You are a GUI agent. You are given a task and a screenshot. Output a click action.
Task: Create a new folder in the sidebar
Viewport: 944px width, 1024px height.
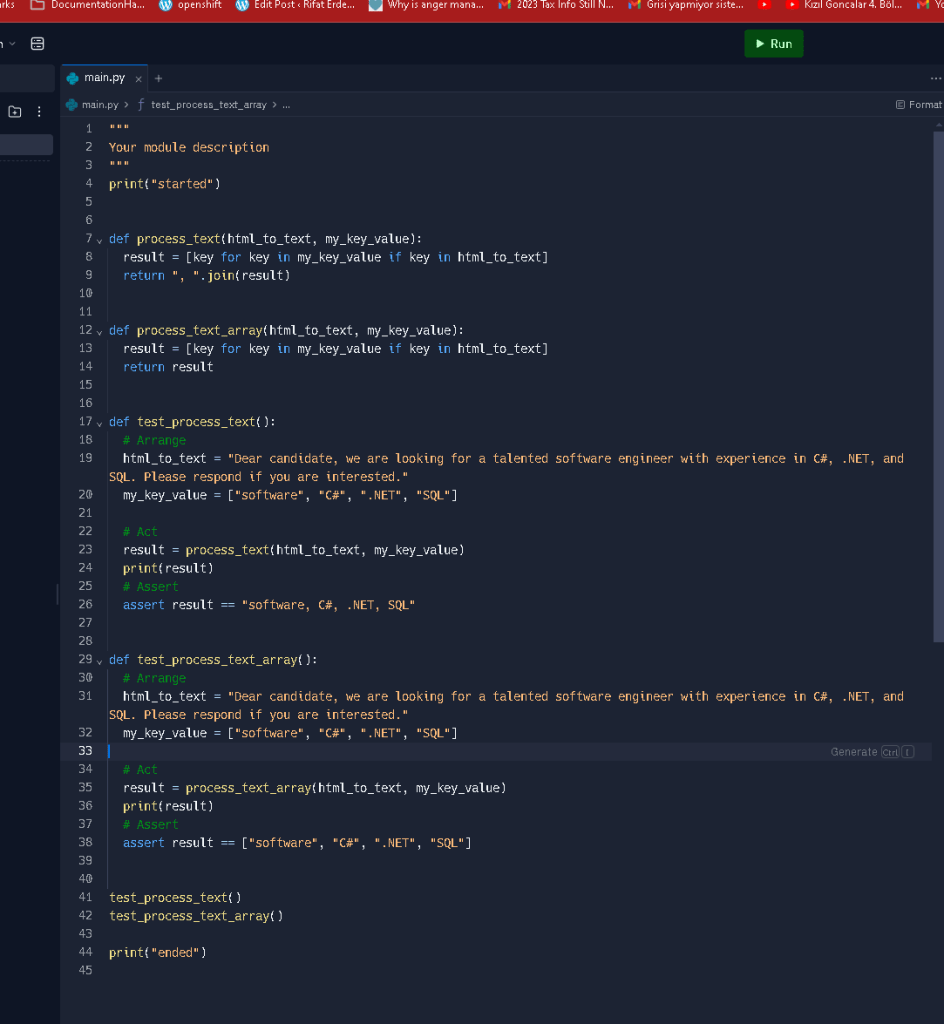pyautogui.click(x=14, y=112)
